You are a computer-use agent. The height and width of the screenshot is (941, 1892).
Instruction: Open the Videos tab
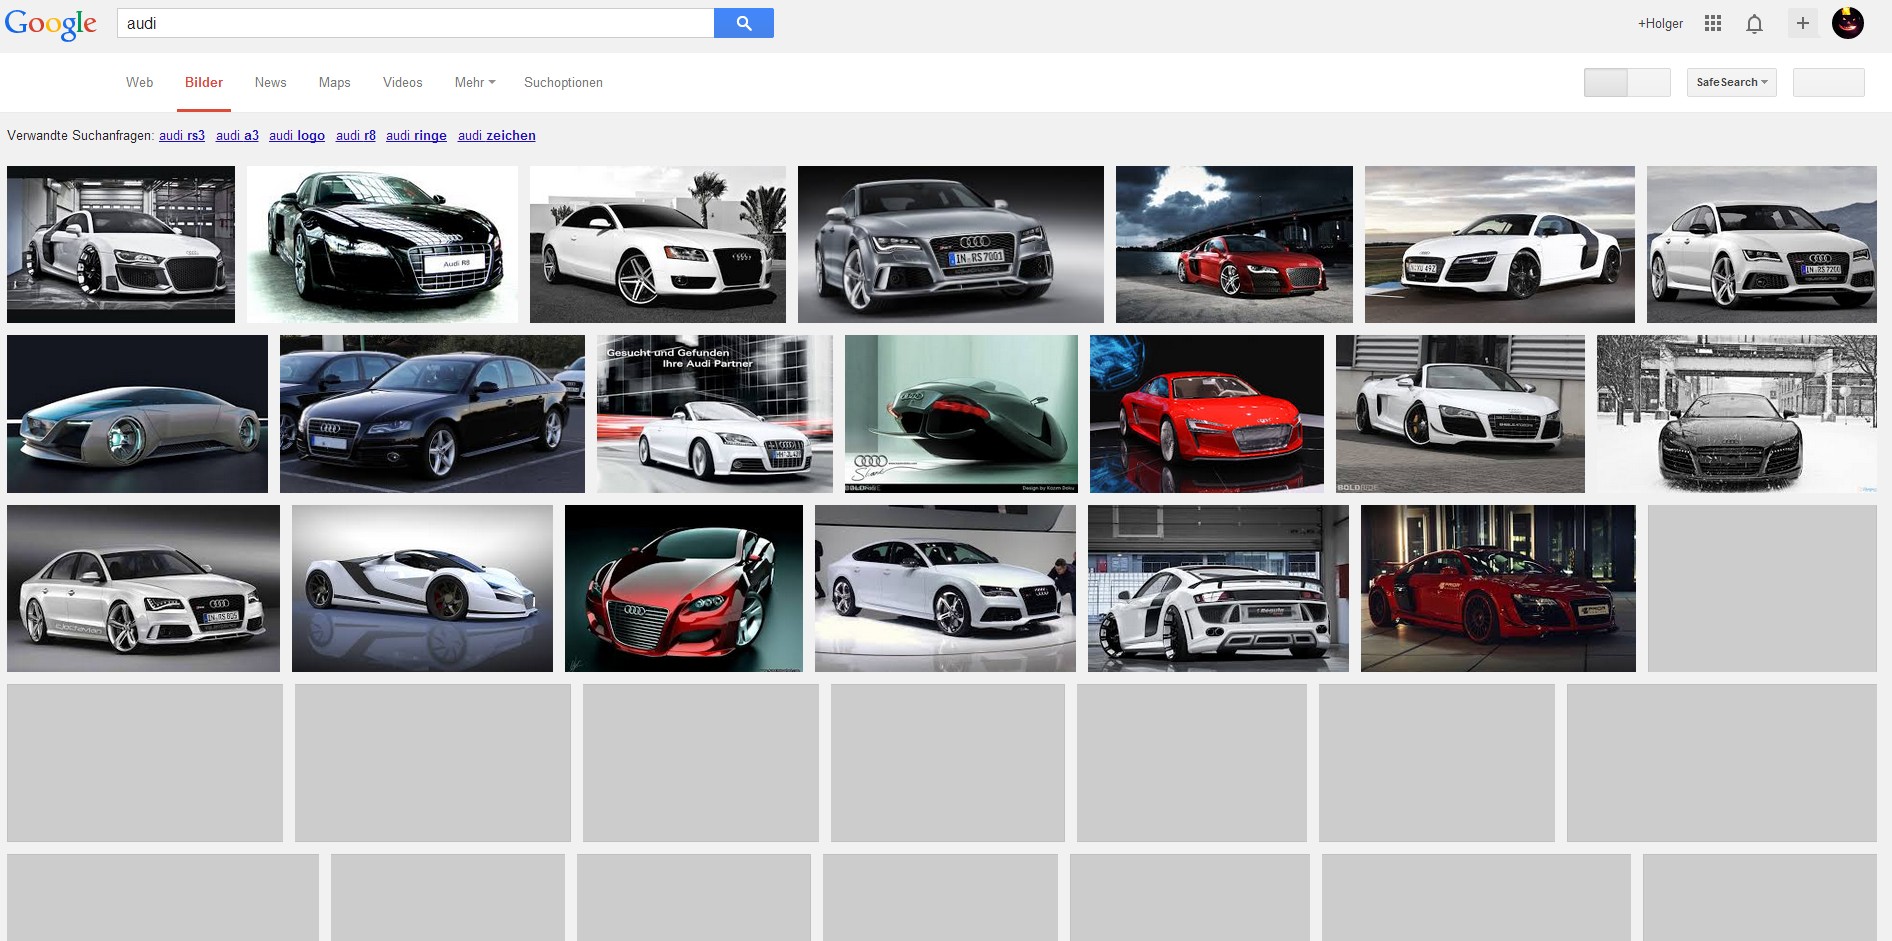tap(402, 82)
